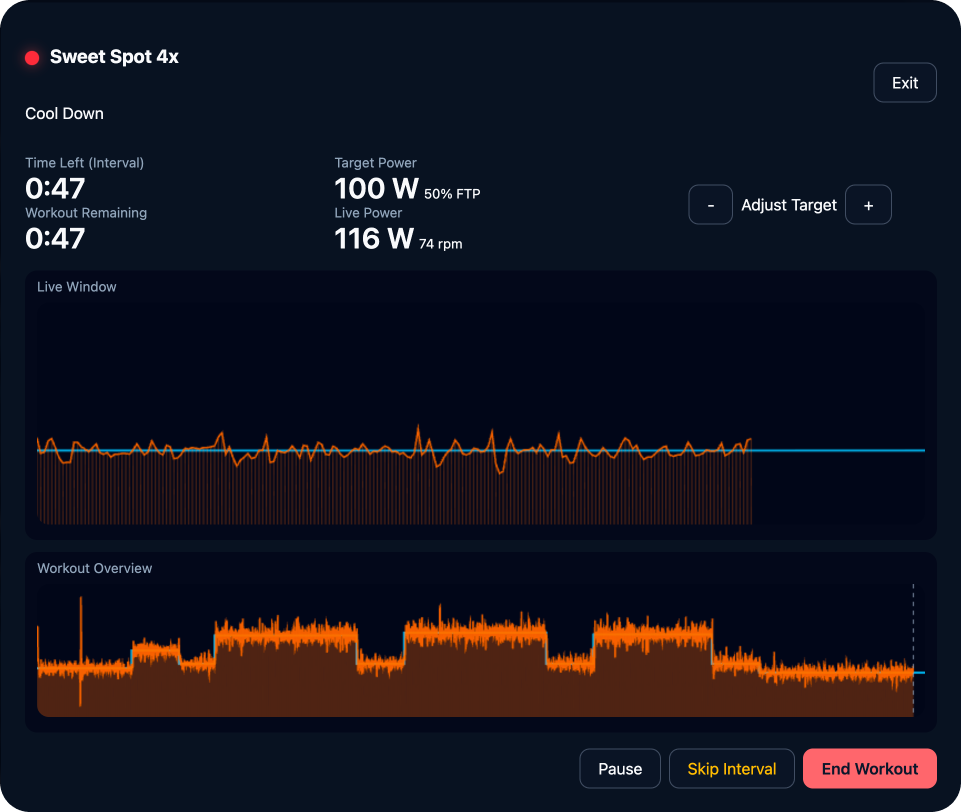
Task: Click the Workout Remaining timer
Action: pos(55,238)
